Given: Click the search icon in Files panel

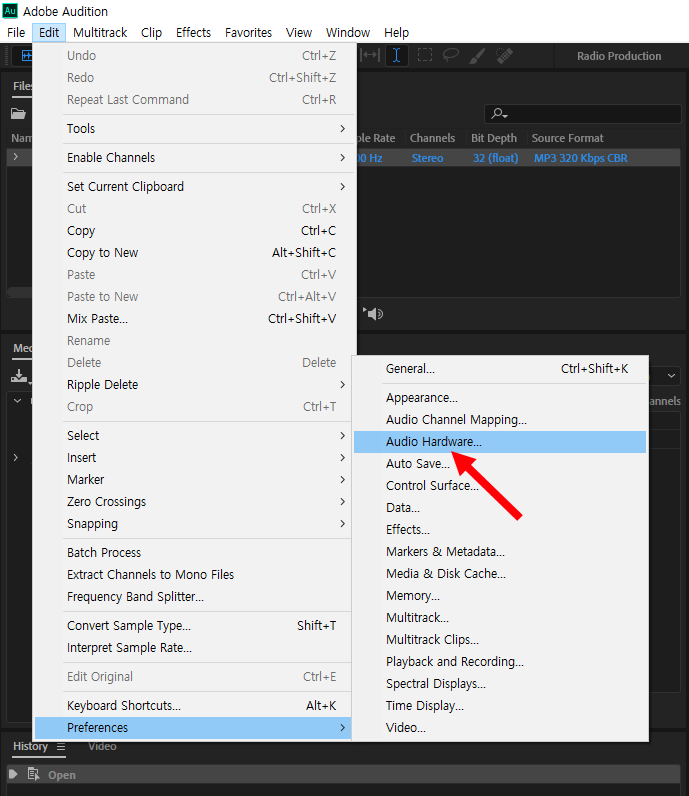Looking at the screenshot, I should [x=499, y=114].
